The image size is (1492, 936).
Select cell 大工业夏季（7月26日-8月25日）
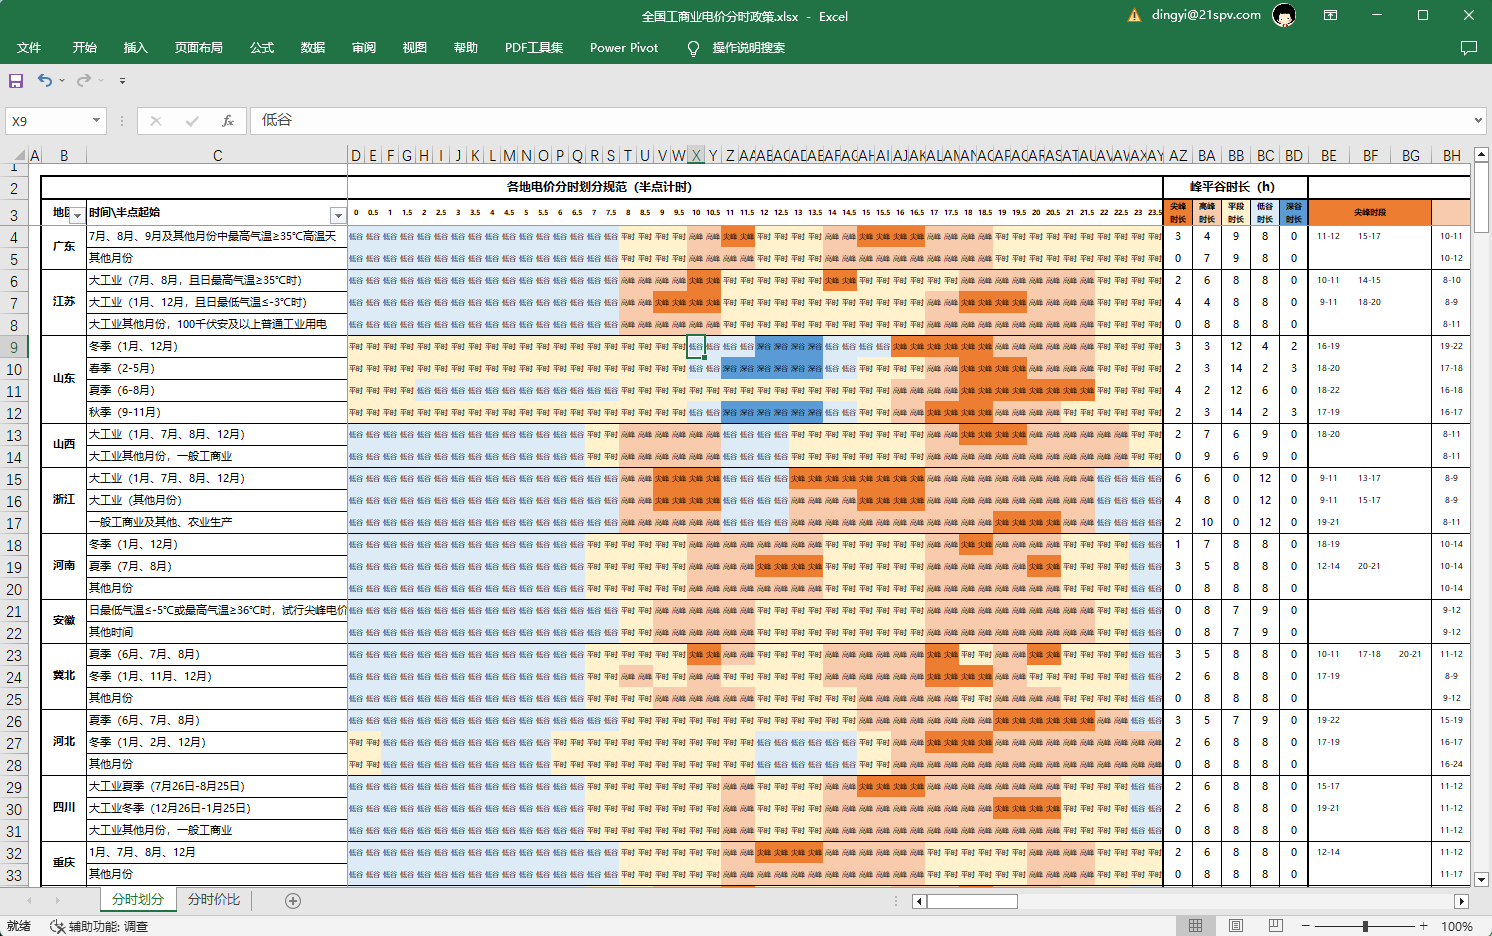point(217,787)
